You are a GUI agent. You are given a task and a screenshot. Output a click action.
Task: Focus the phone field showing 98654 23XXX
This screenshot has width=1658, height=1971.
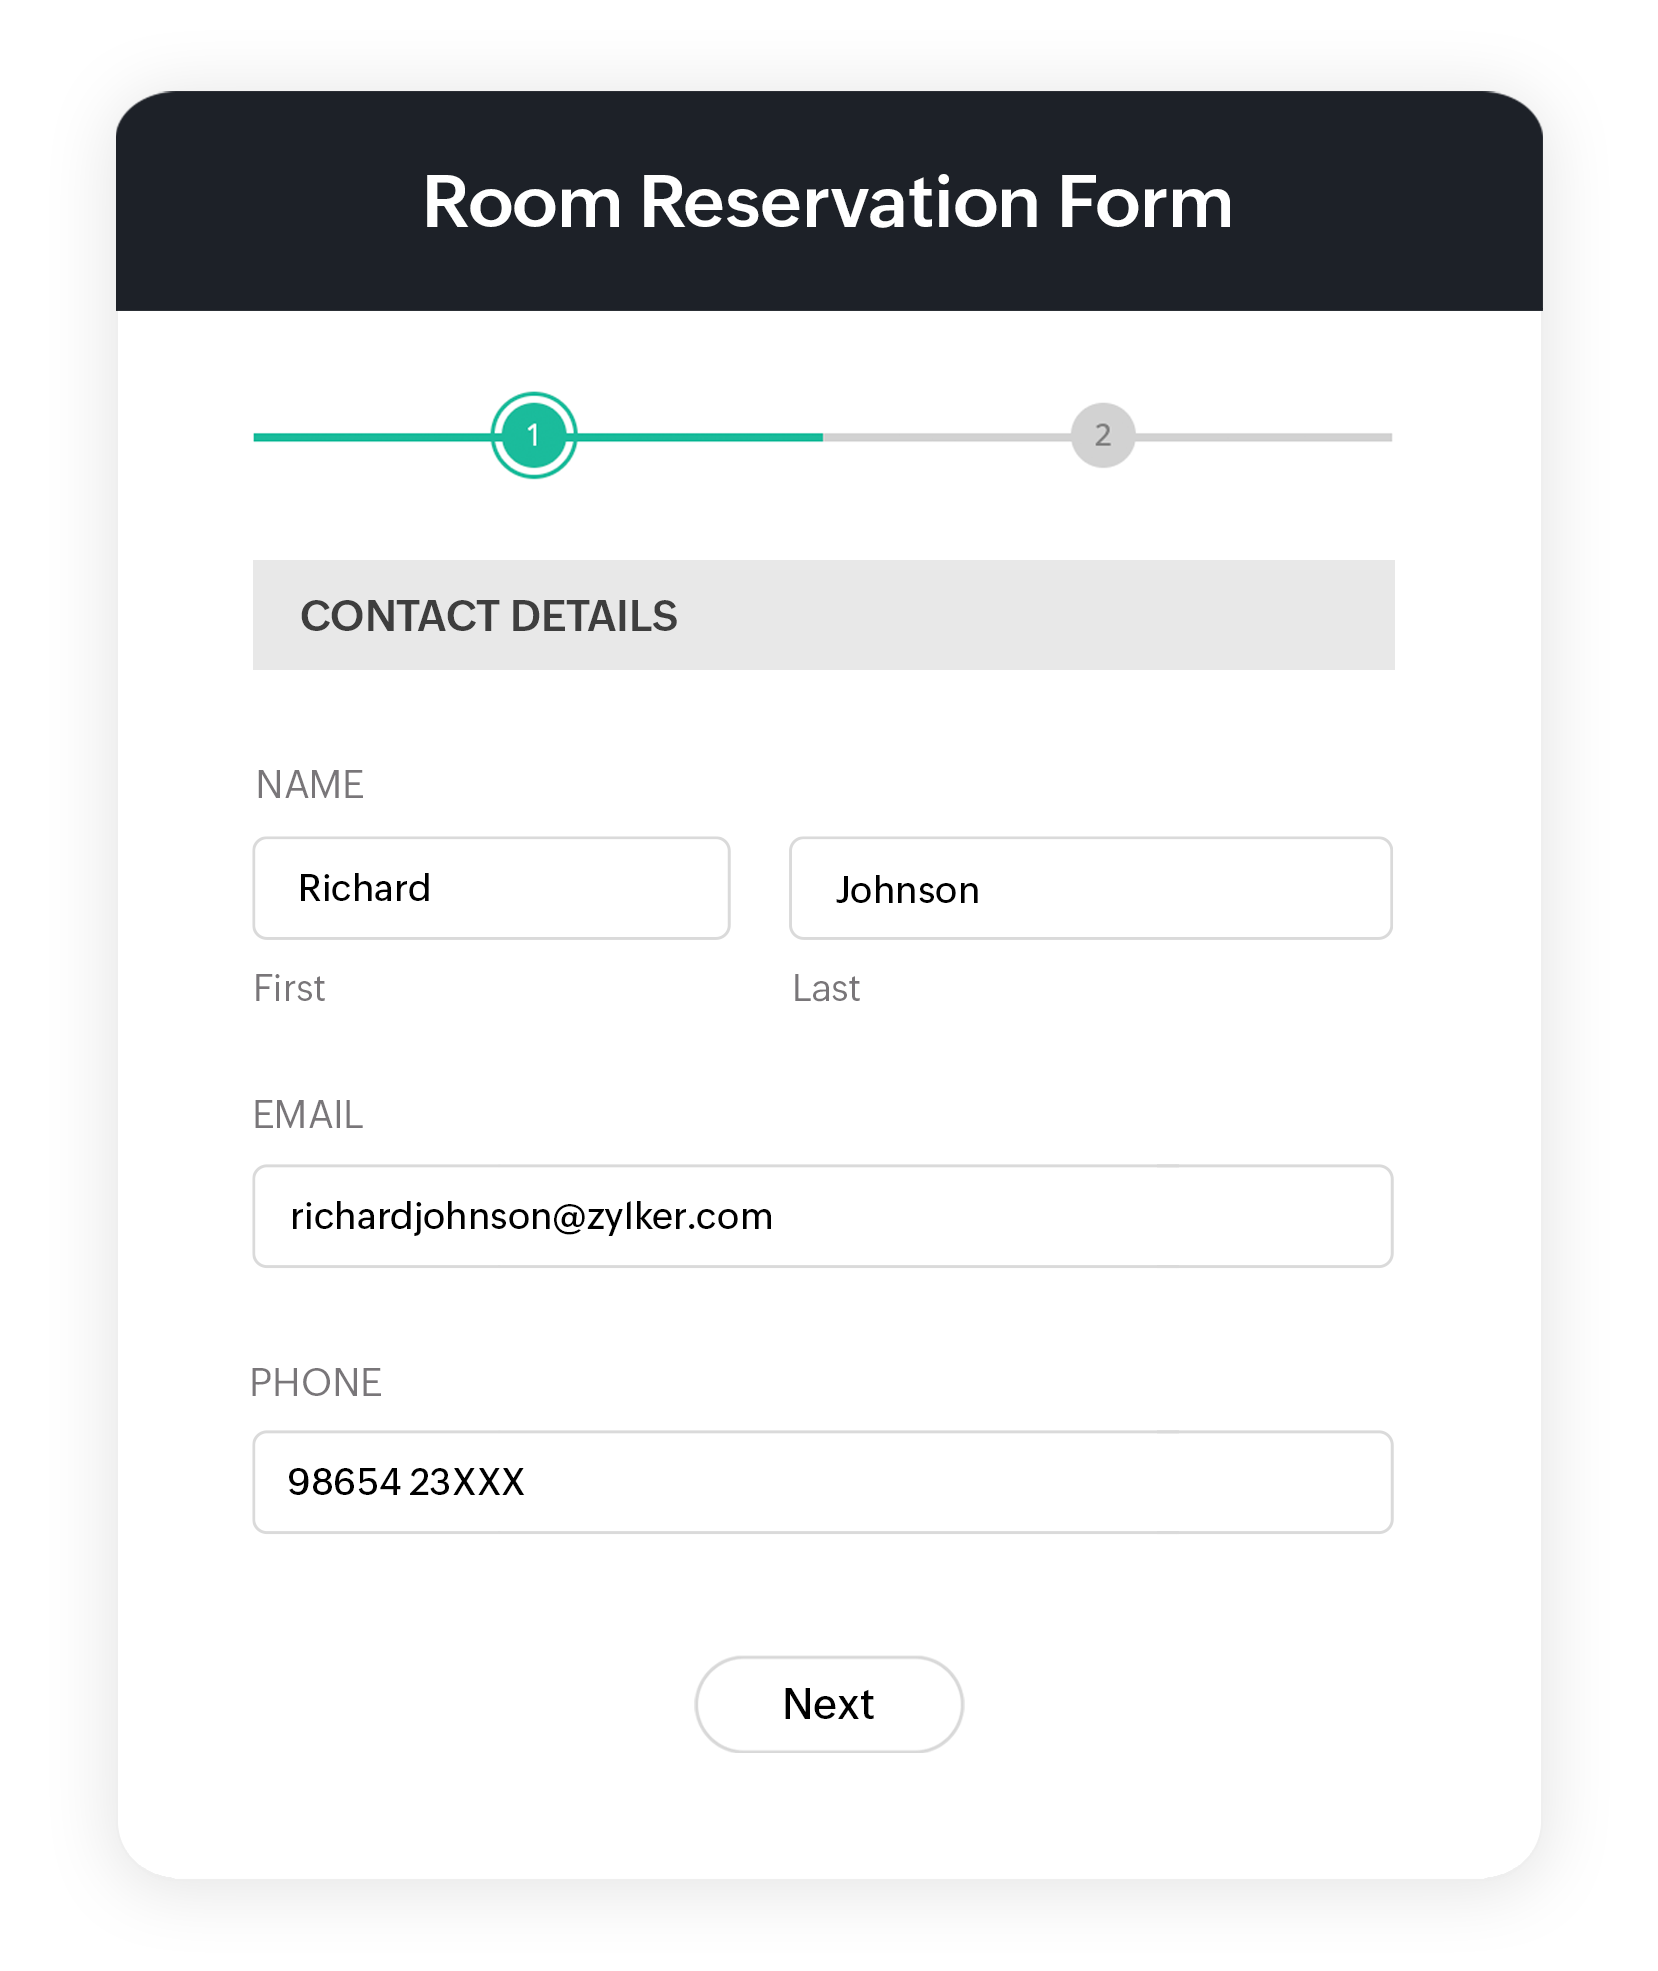tap(822, 1482)
